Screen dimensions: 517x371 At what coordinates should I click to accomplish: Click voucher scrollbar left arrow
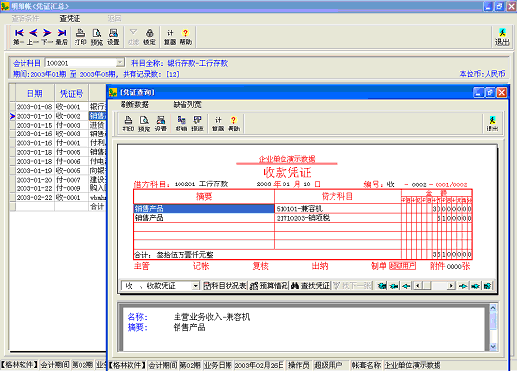(418, 286)
